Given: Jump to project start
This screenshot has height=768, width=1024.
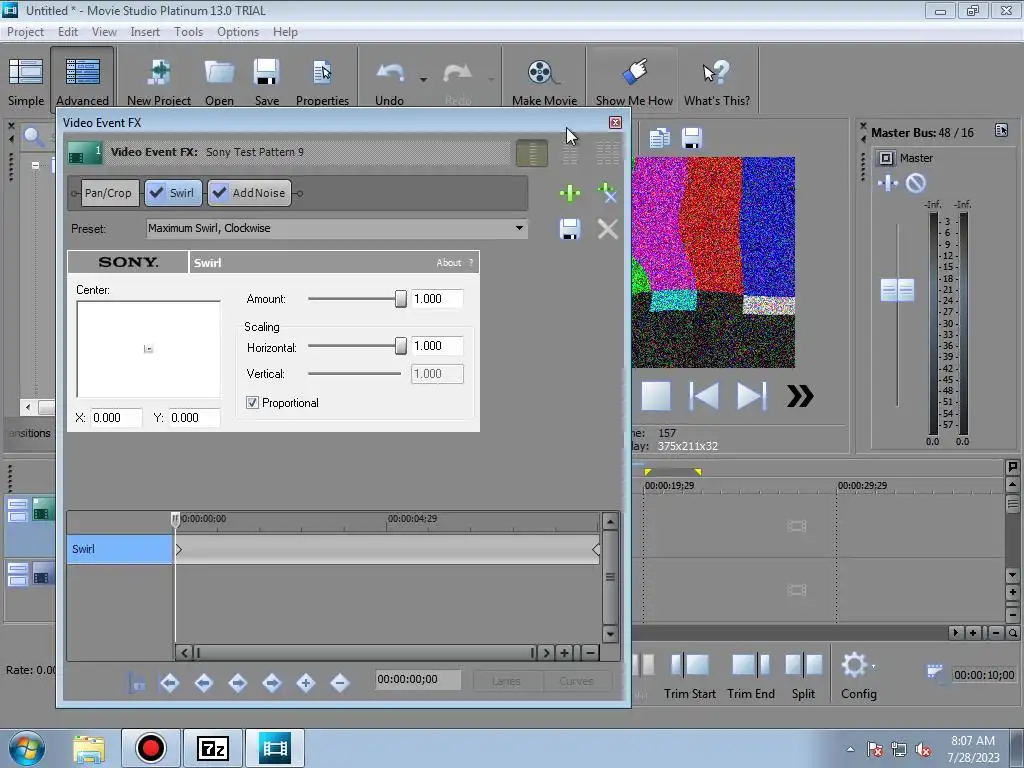Looking at the screenshot, I should tap(704, 396).
